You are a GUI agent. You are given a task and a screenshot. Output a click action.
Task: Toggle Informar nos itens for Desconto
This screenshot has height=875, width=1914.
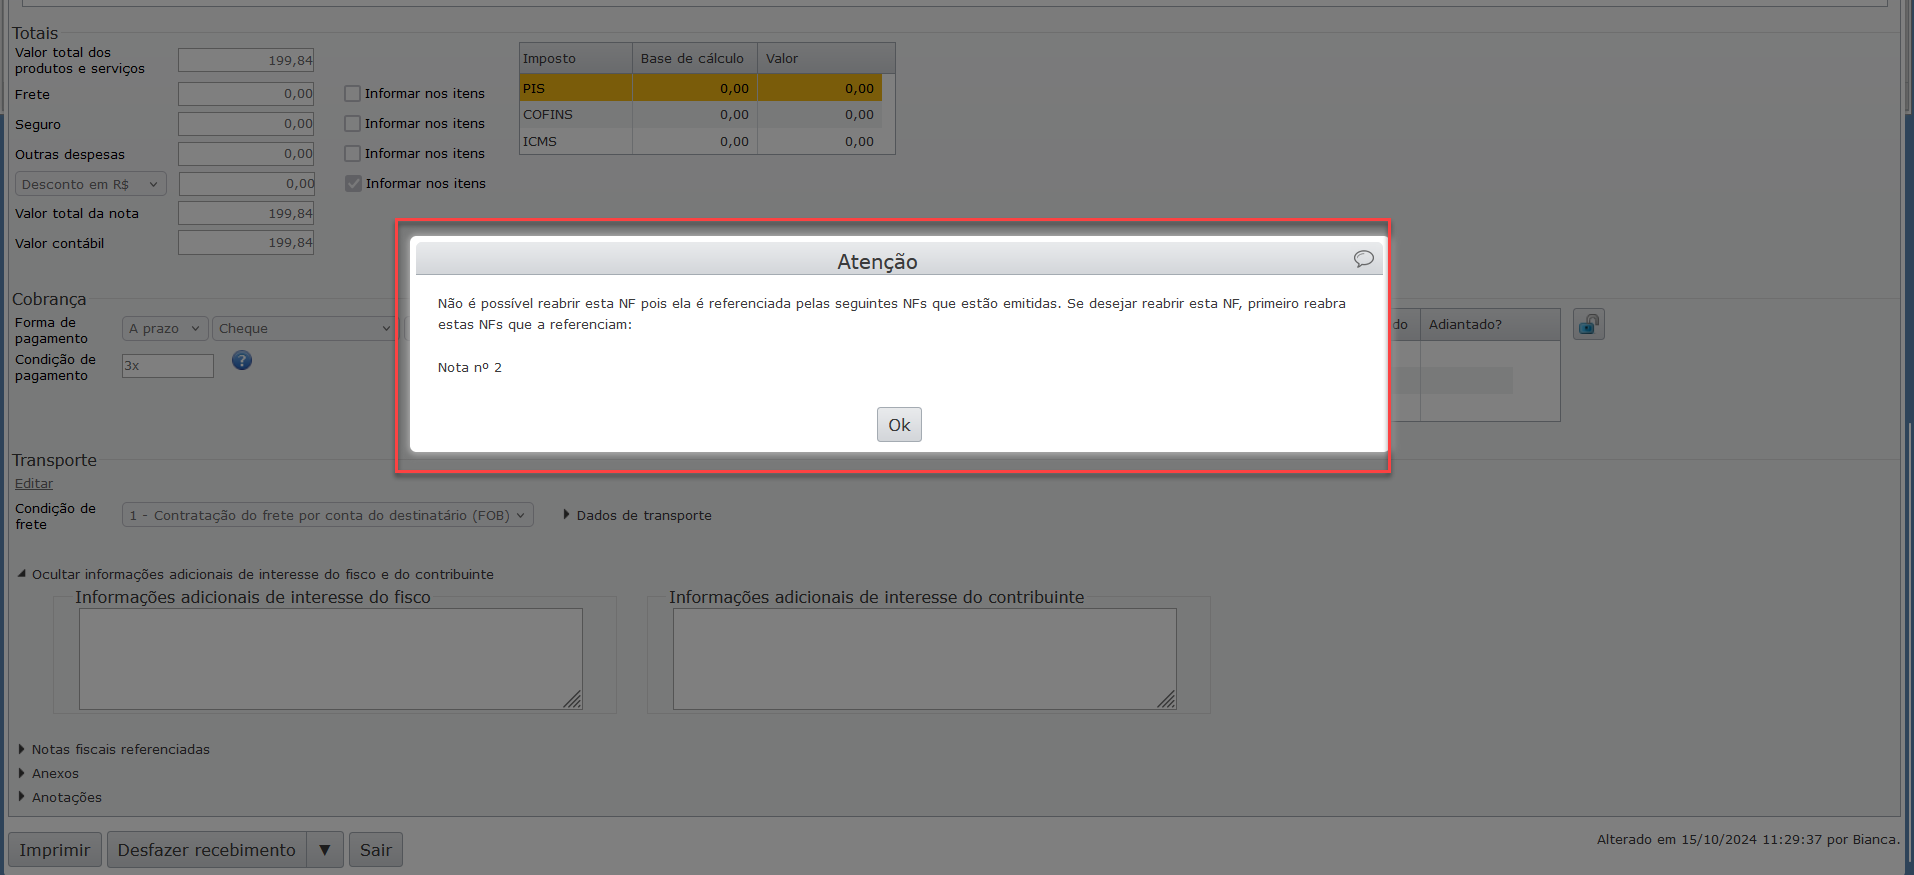coord(353,184)
